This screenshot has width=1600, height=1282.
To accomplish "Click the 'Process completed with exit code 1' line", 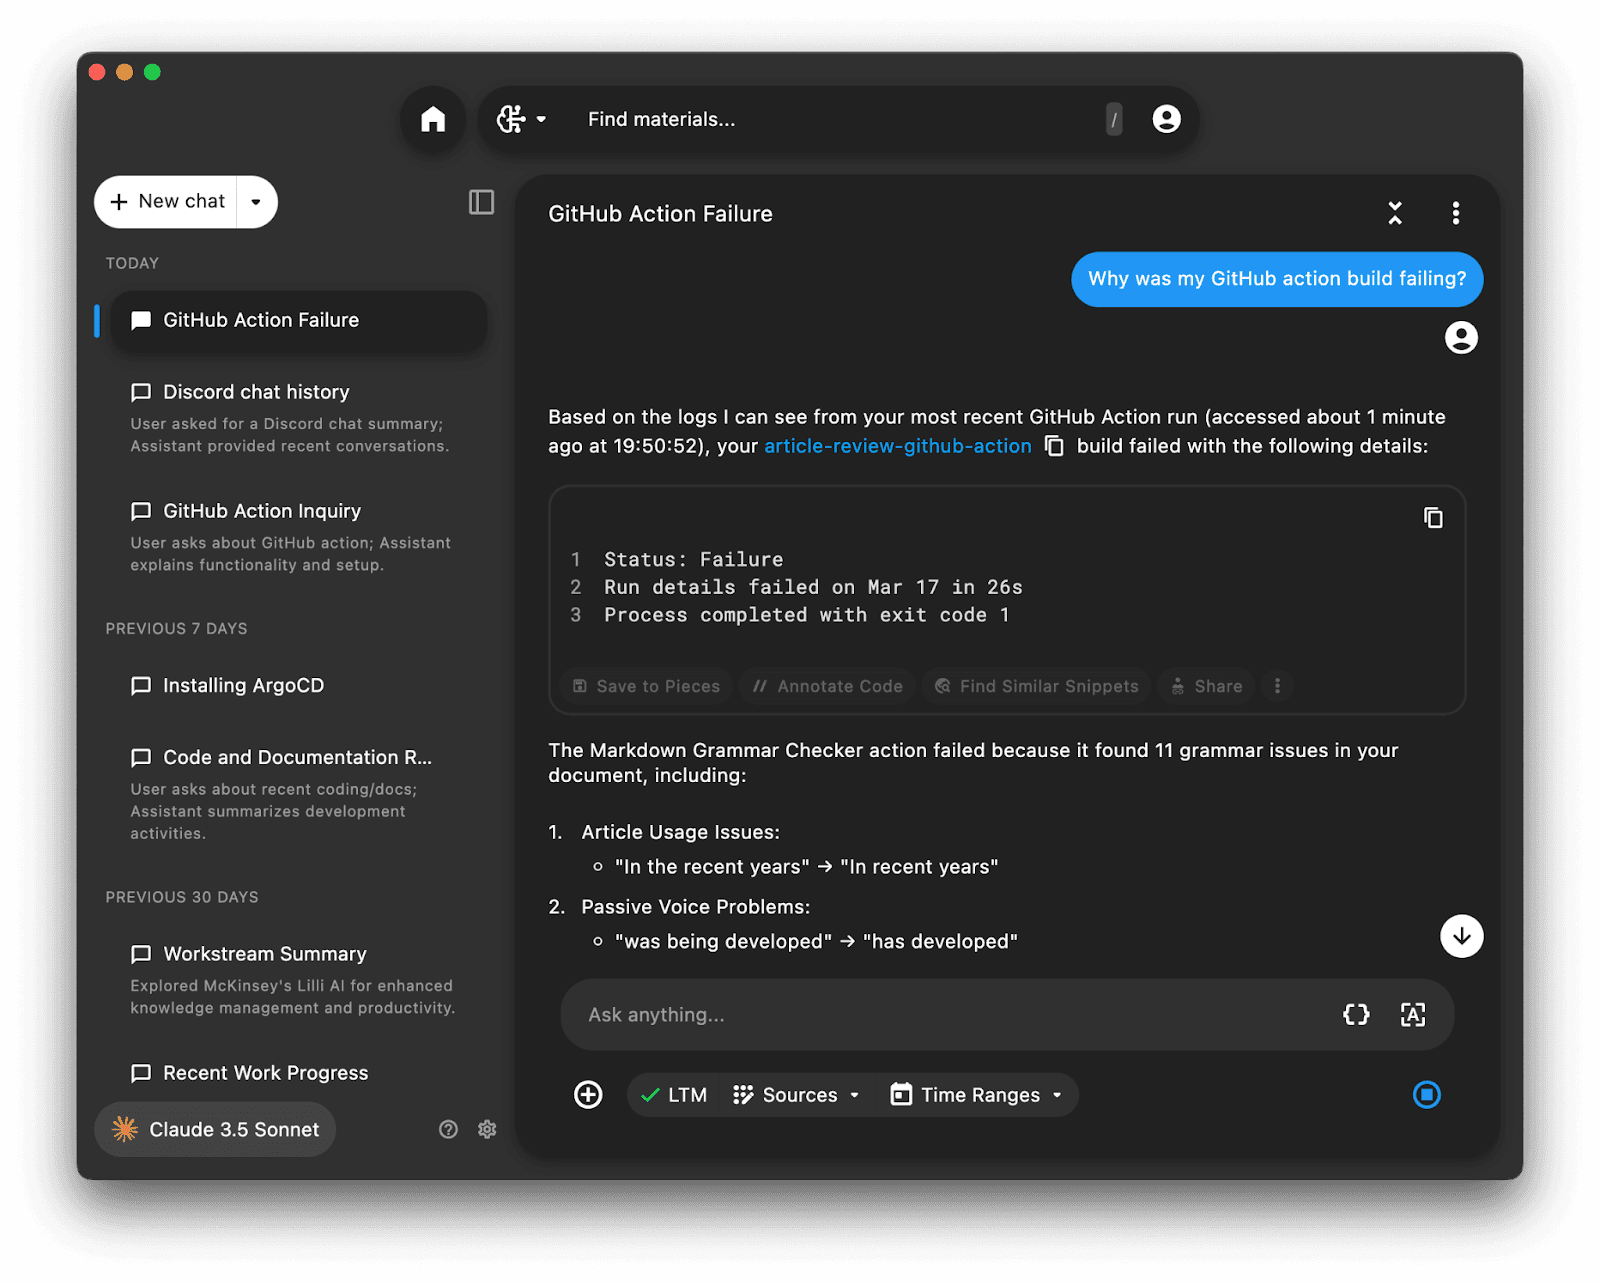I will (x=806, y=615).
